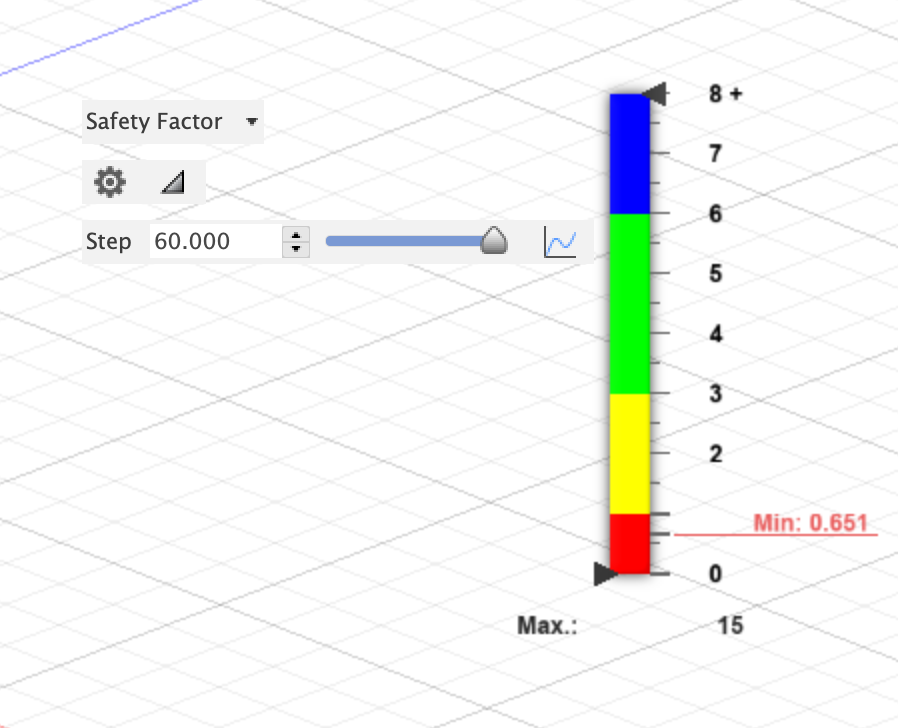Click the Safety Factor label text

(x=153, y=121)
